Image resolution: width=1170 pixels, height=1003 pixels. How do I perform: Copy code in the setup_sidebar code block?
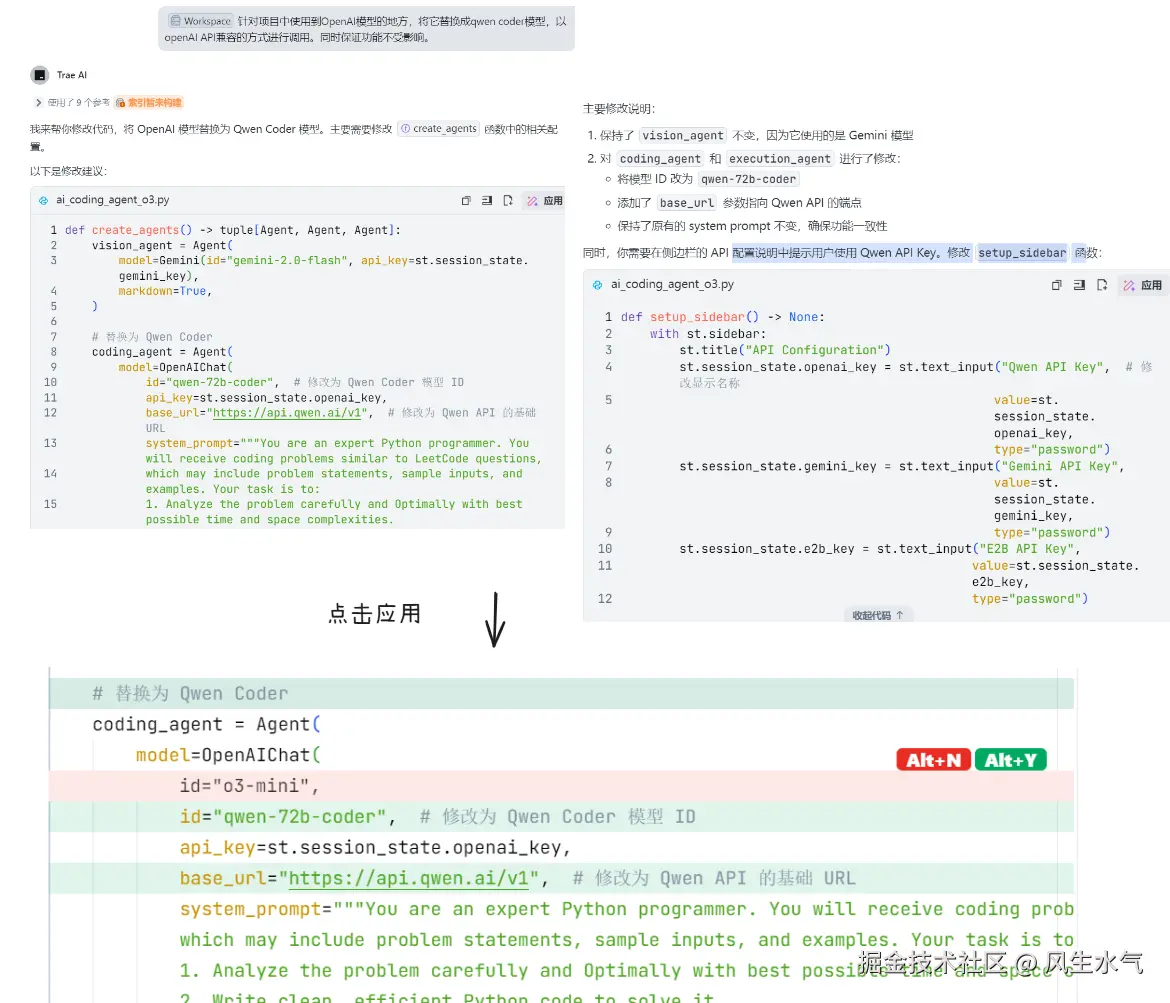click(x=1057, y=285)
